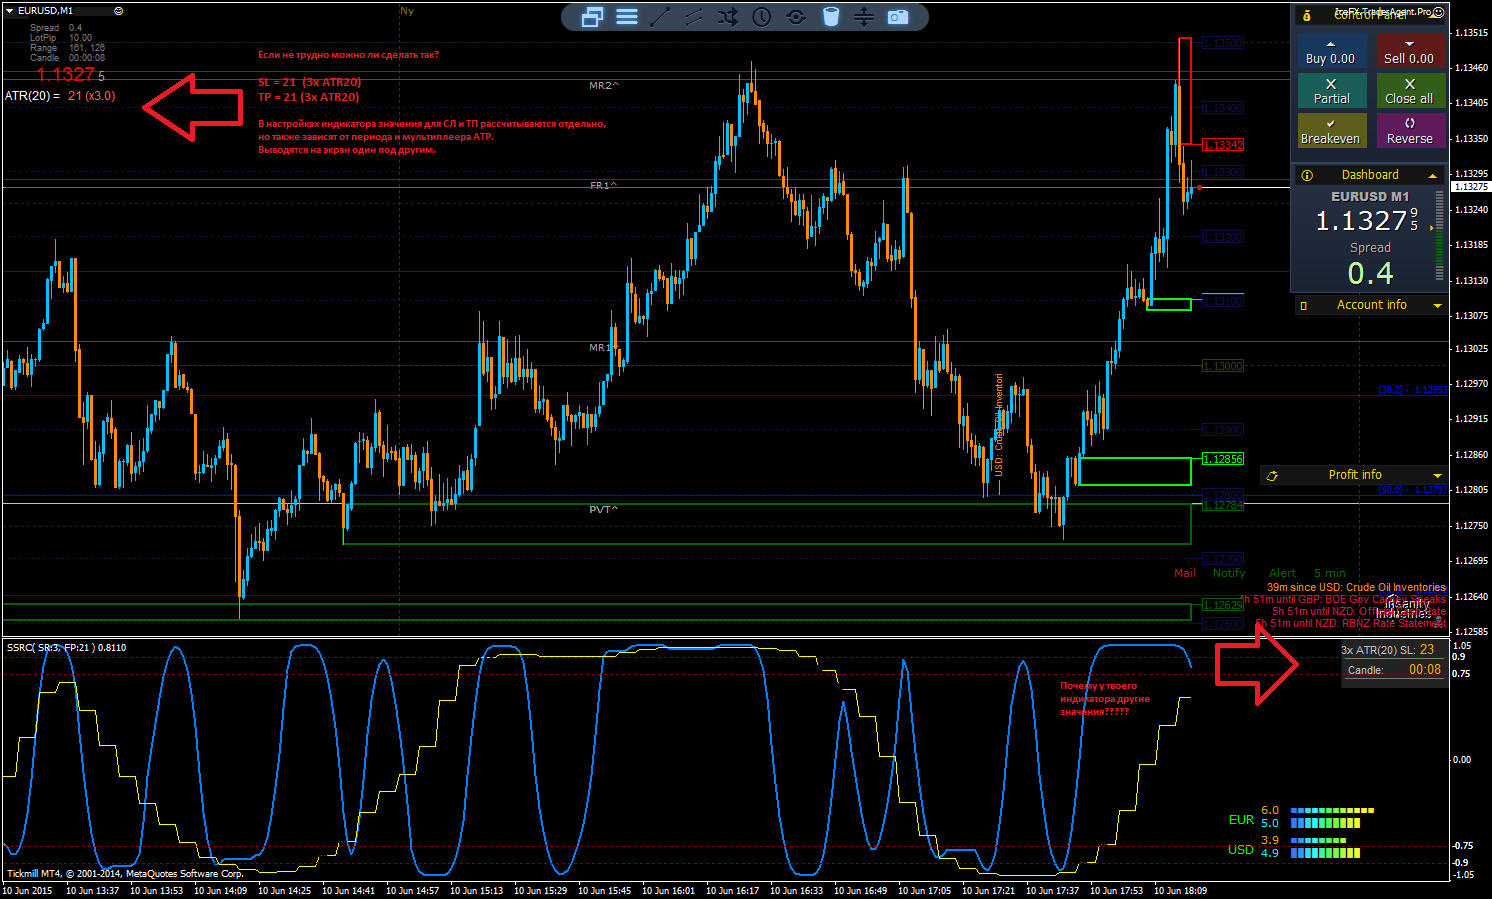Click the Buy 0.00 button

click(x=1331, y=52)
